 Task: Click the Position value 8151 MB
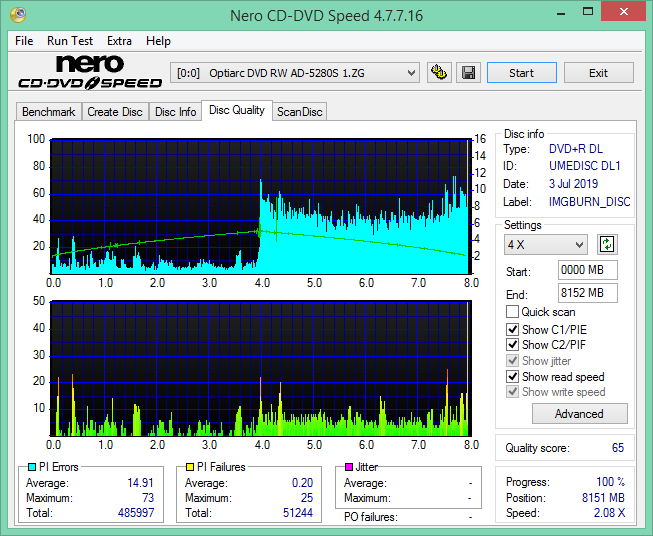coord(603,498)
